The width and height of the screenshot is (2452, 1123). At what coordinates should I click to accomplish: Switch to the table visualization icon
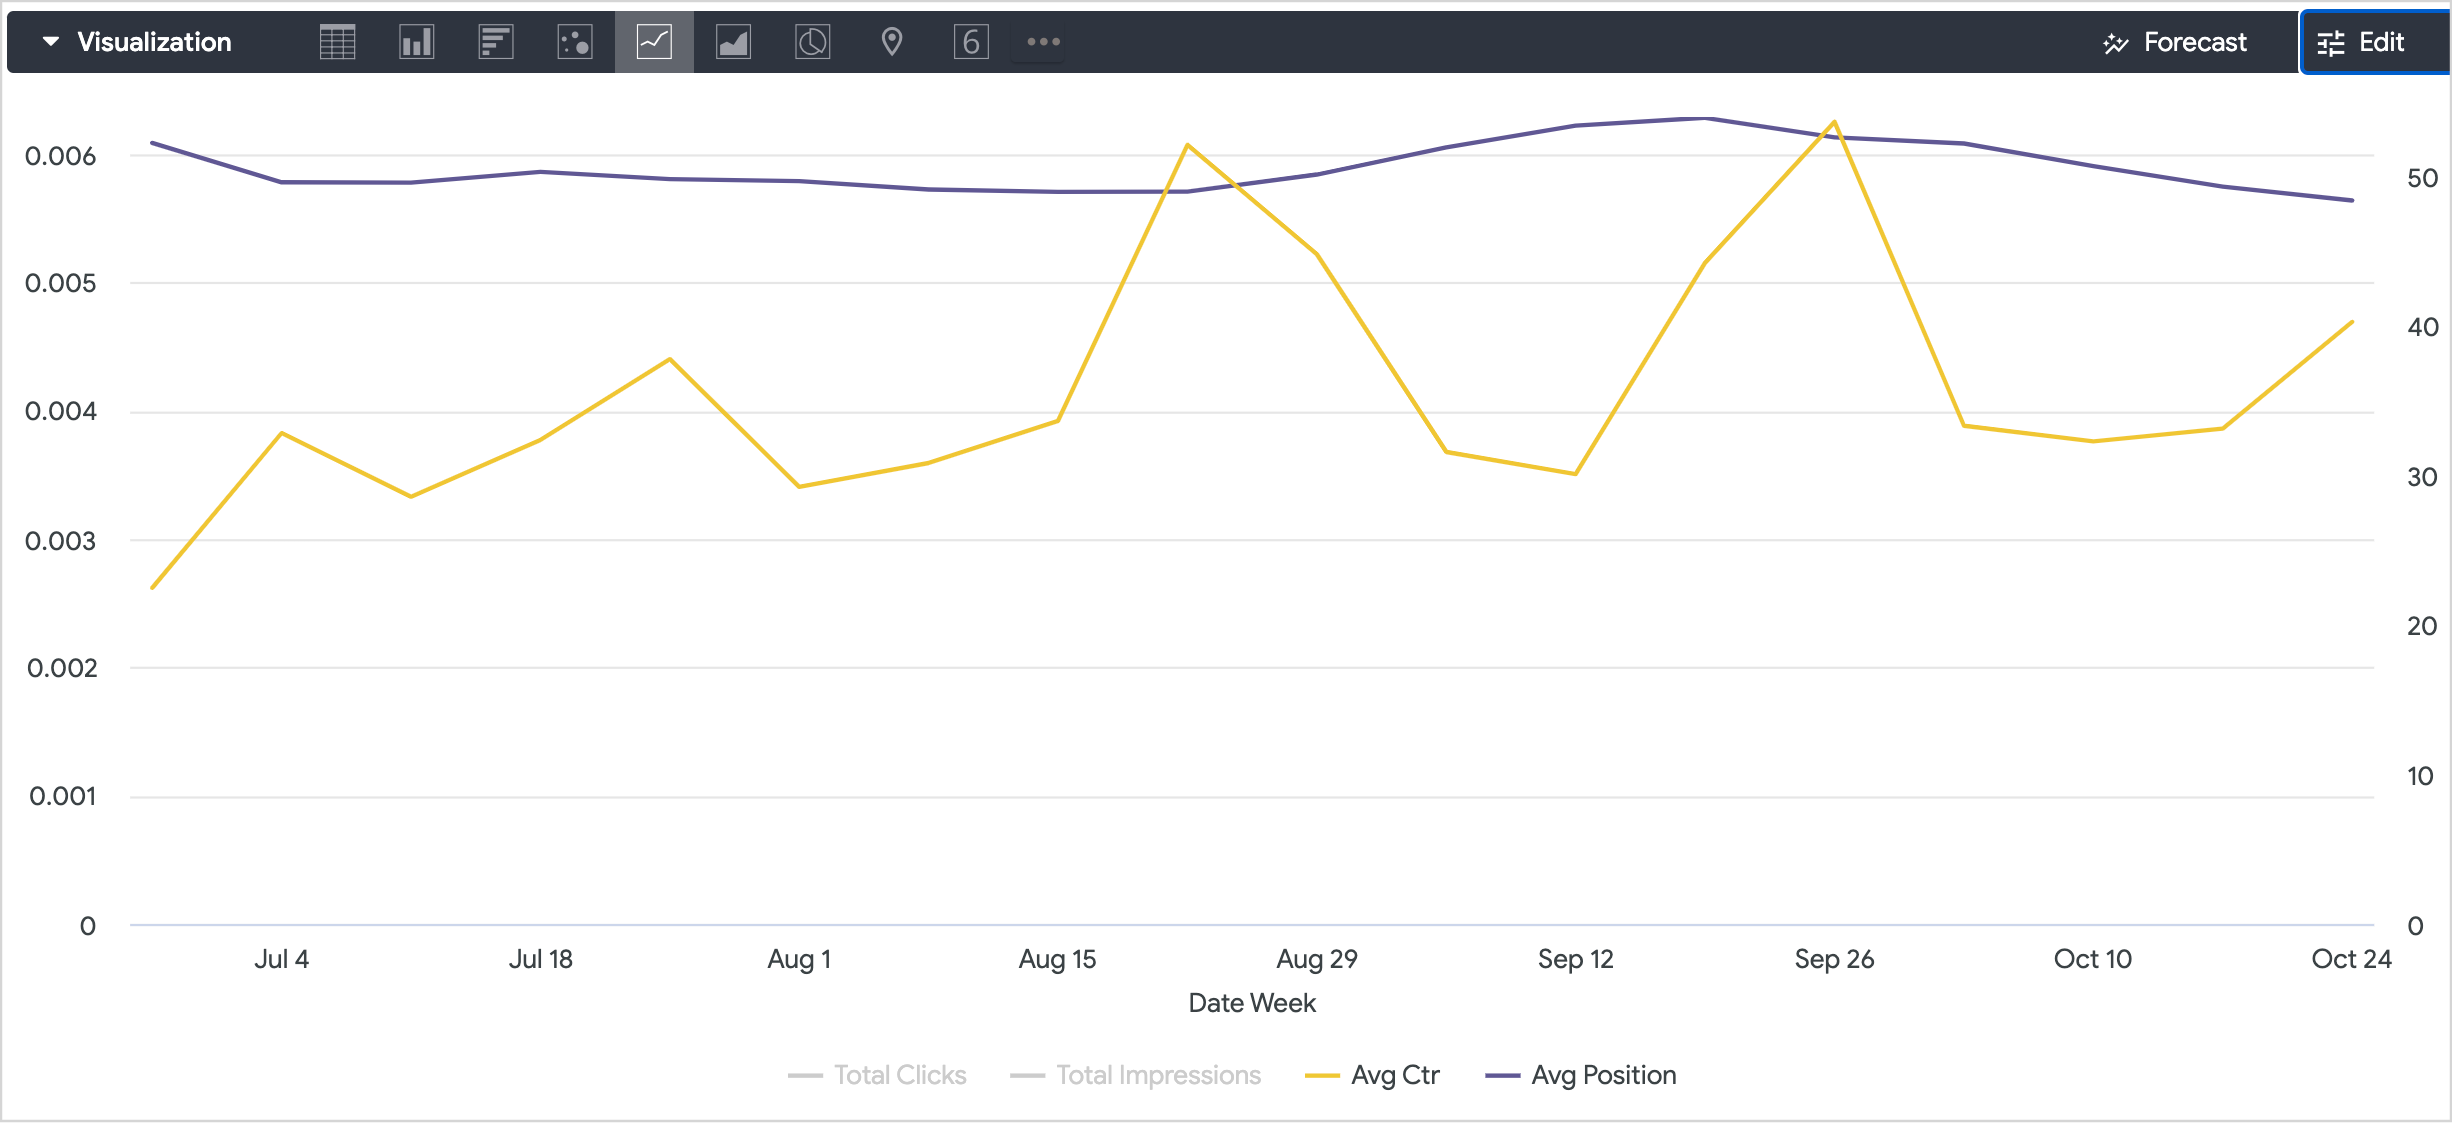coord(337,42)
